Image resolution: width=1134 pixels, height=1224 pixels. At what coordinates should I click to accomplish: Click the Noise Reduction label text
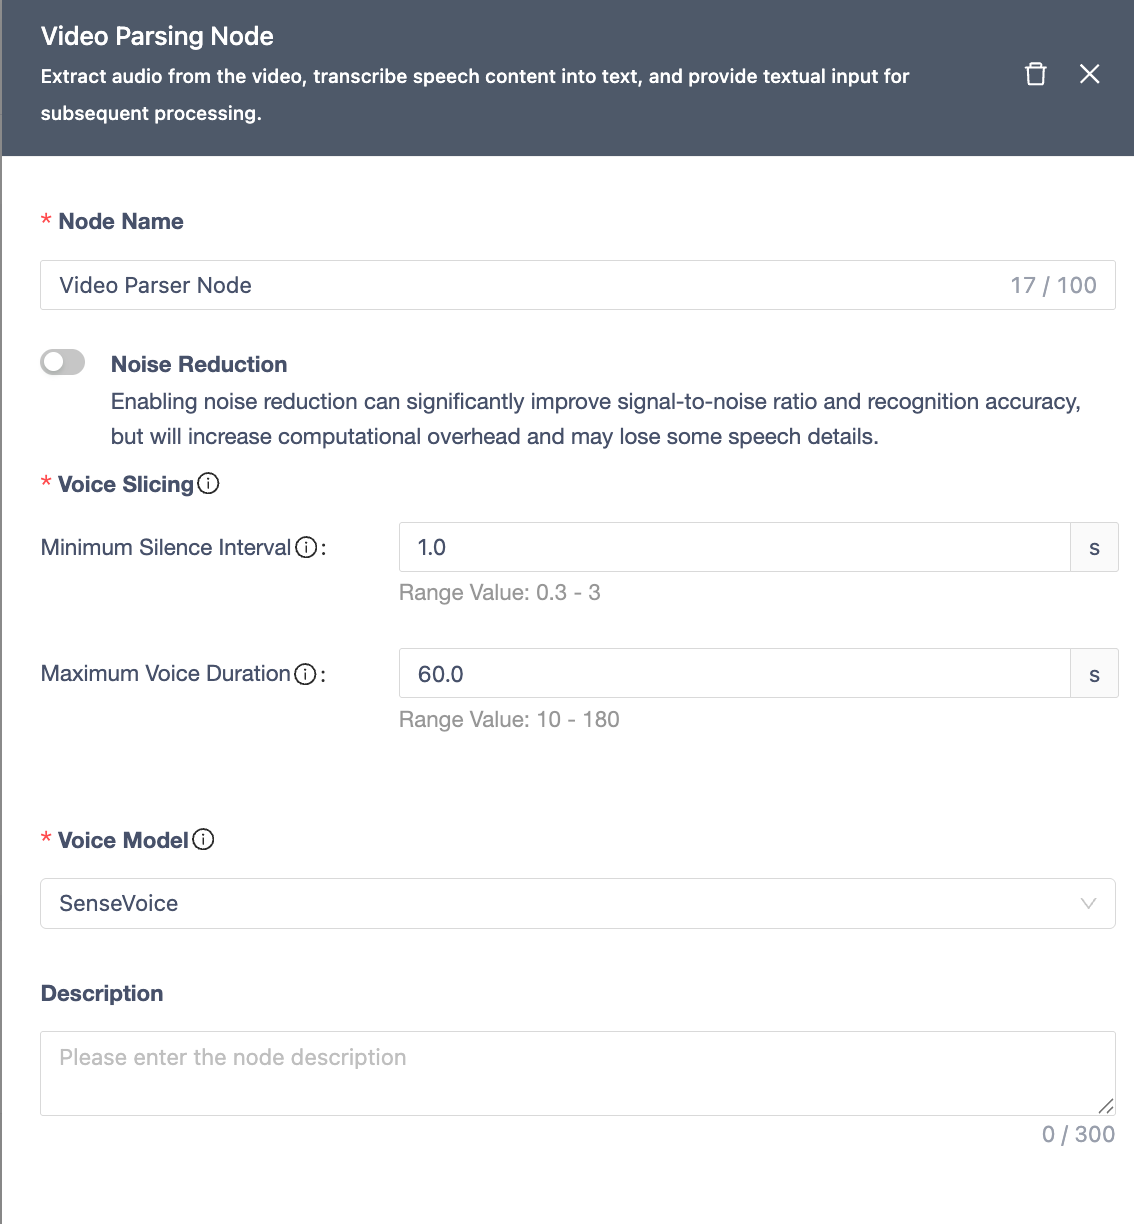[199, 364]
